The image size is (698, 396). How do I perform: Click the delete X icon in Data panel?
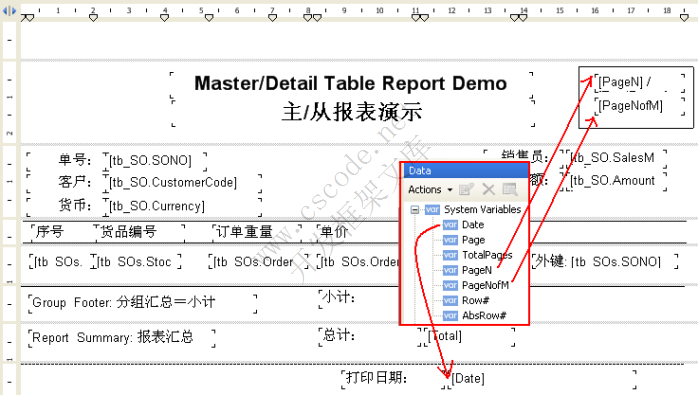pos(488,190)
